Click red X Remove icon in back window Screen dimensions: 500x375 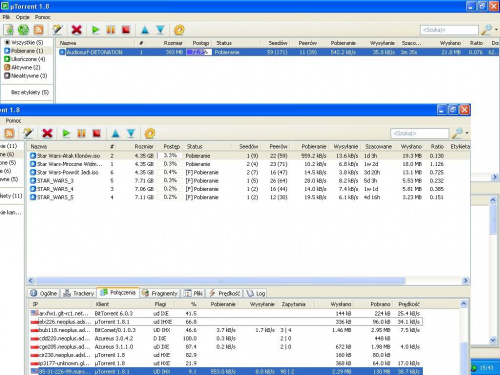pos(76,30)
